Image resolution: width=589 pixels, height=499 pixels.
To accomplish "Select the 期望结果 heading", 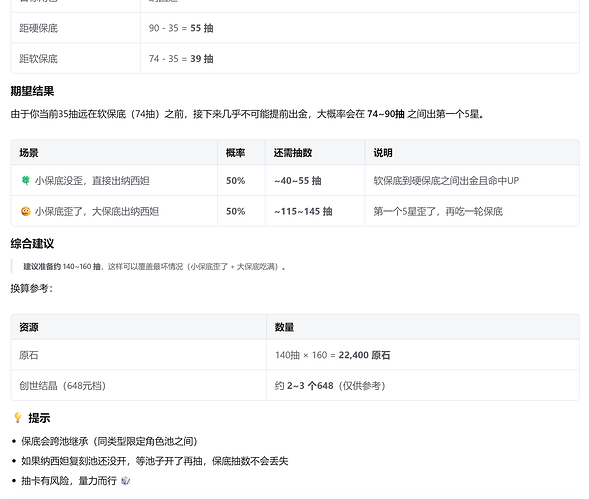I will [x=32, y=91].
